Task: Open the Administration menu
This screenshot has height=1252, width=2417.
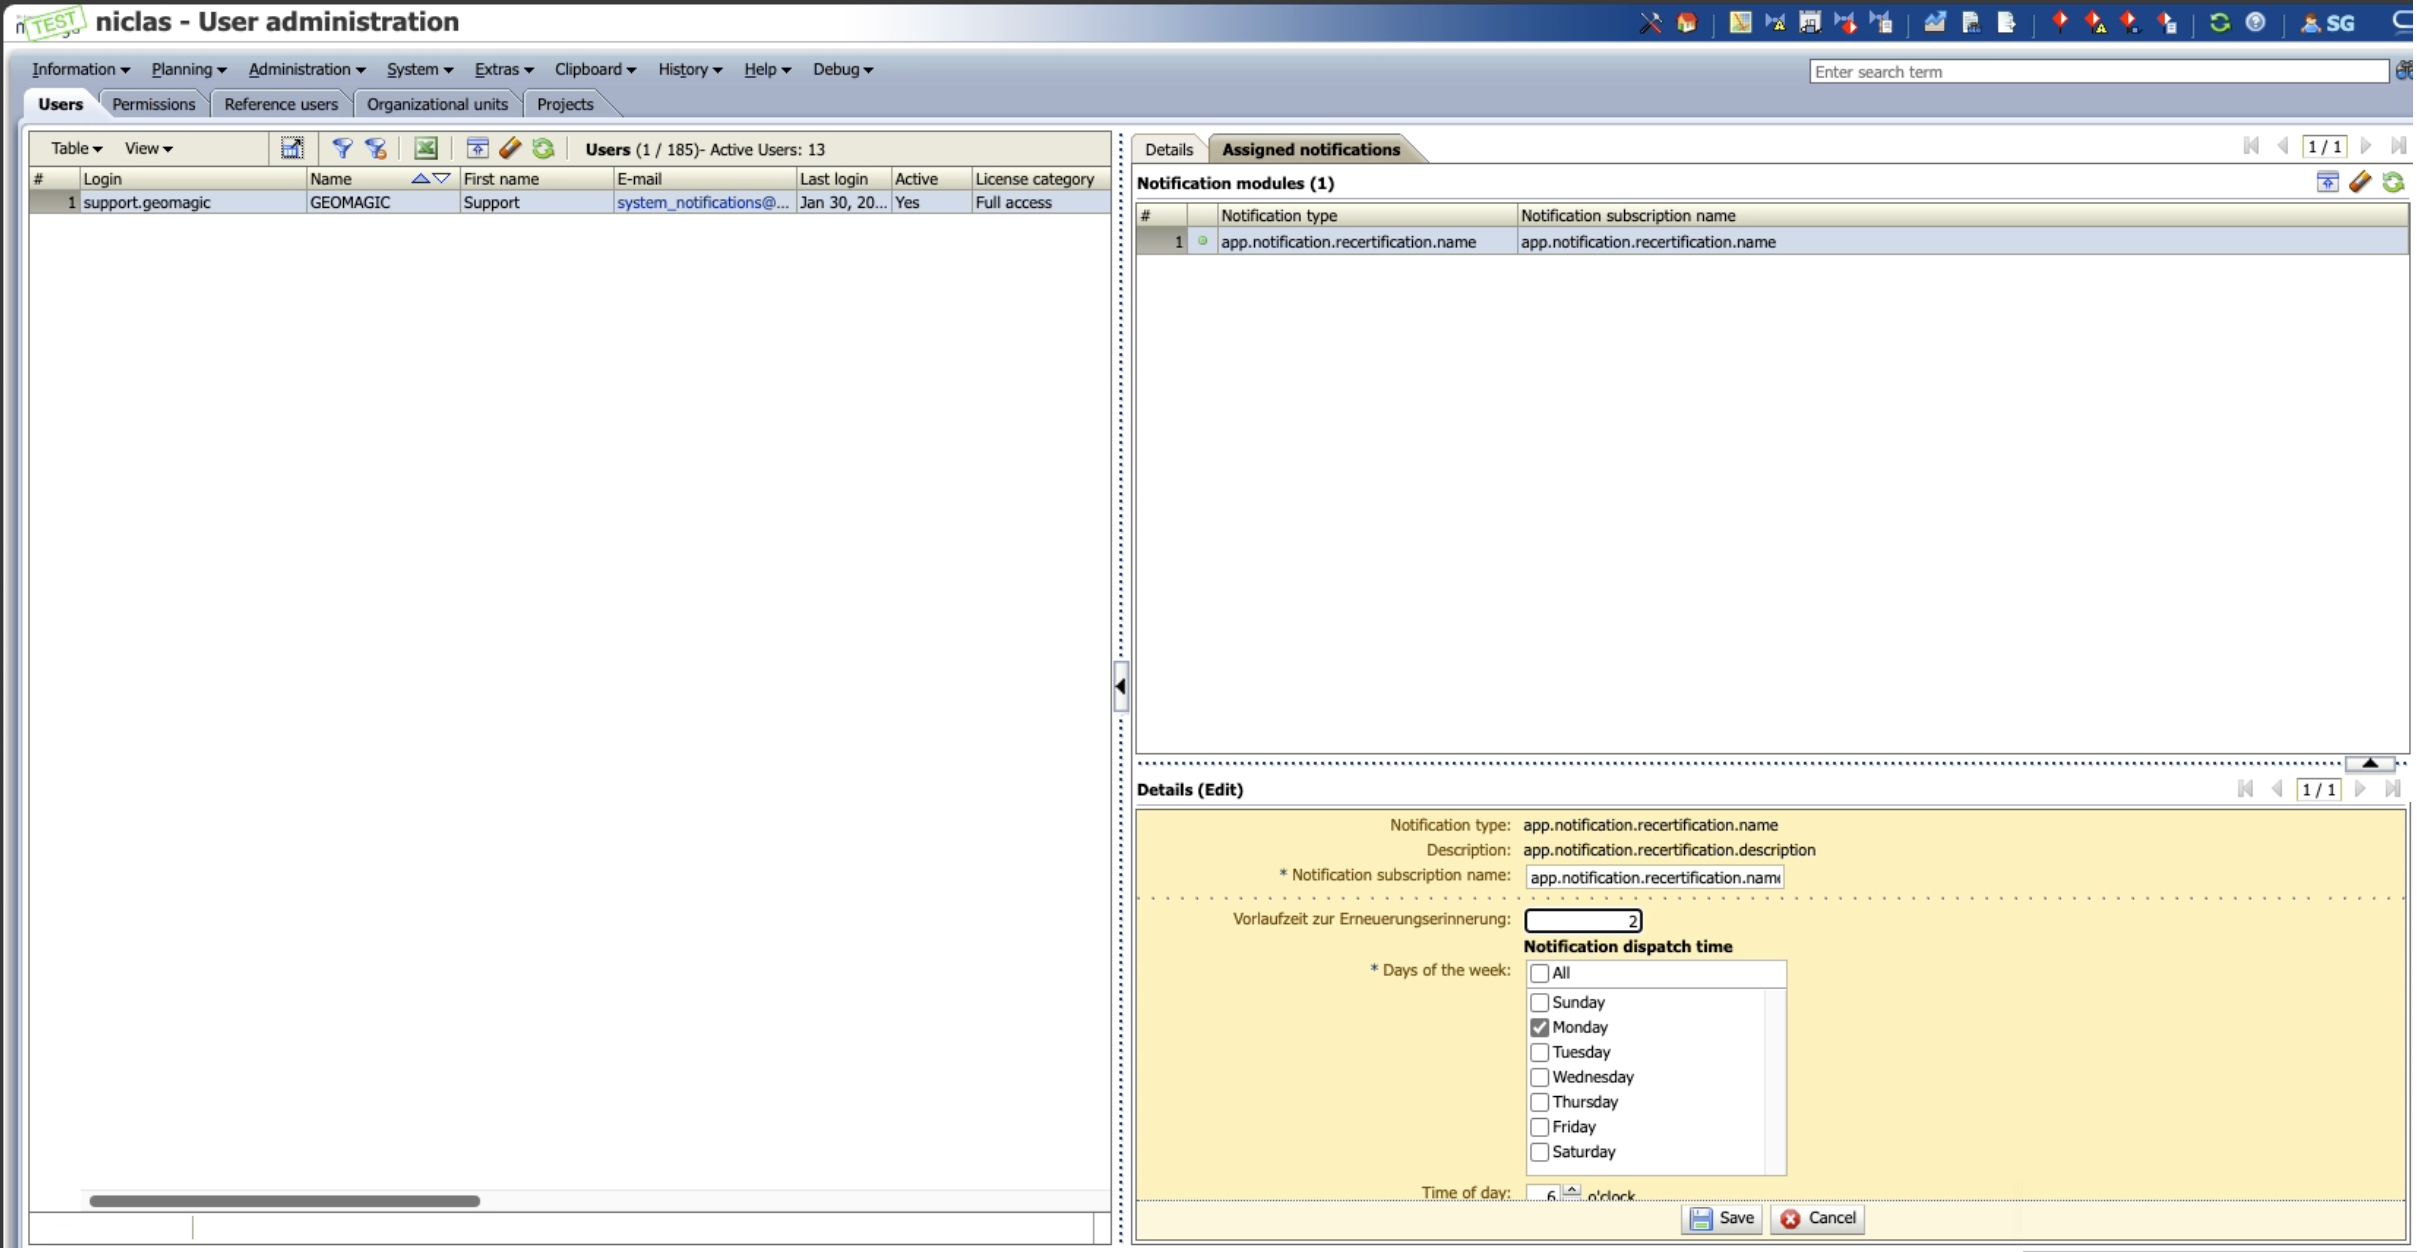Action: [306, 69]
